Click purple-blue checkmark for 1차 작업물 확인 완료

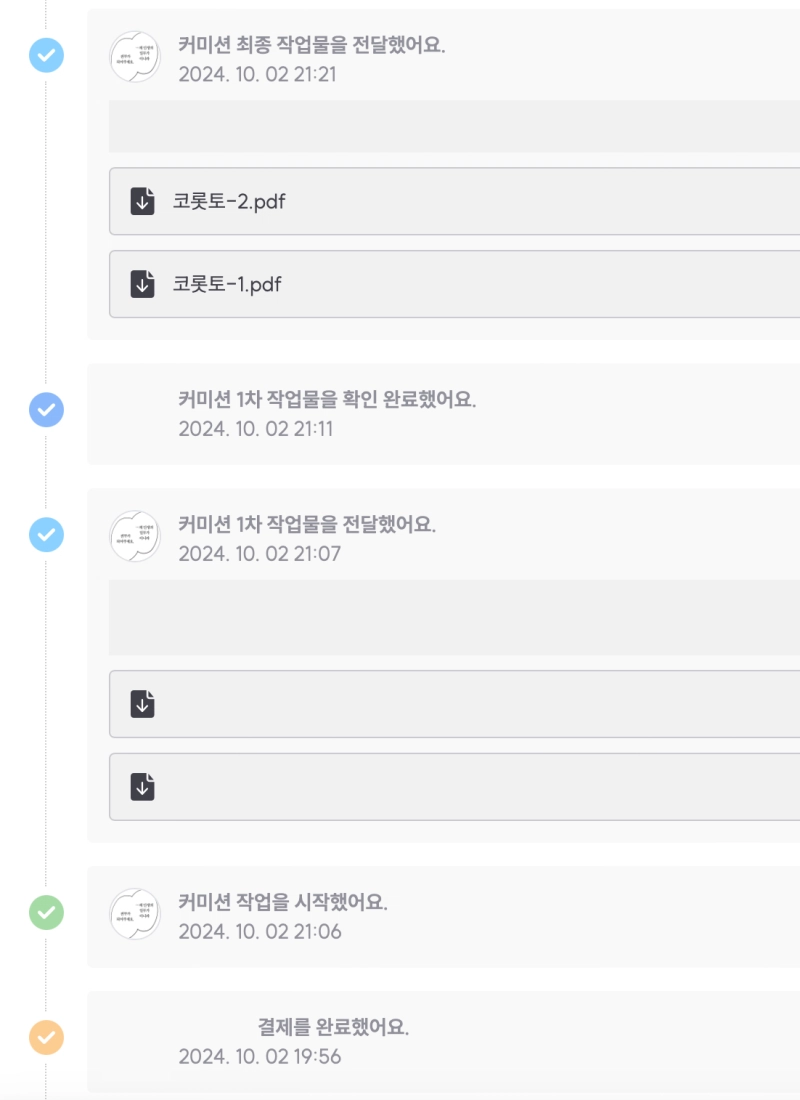pyautogui.click(x=46, y=409)
